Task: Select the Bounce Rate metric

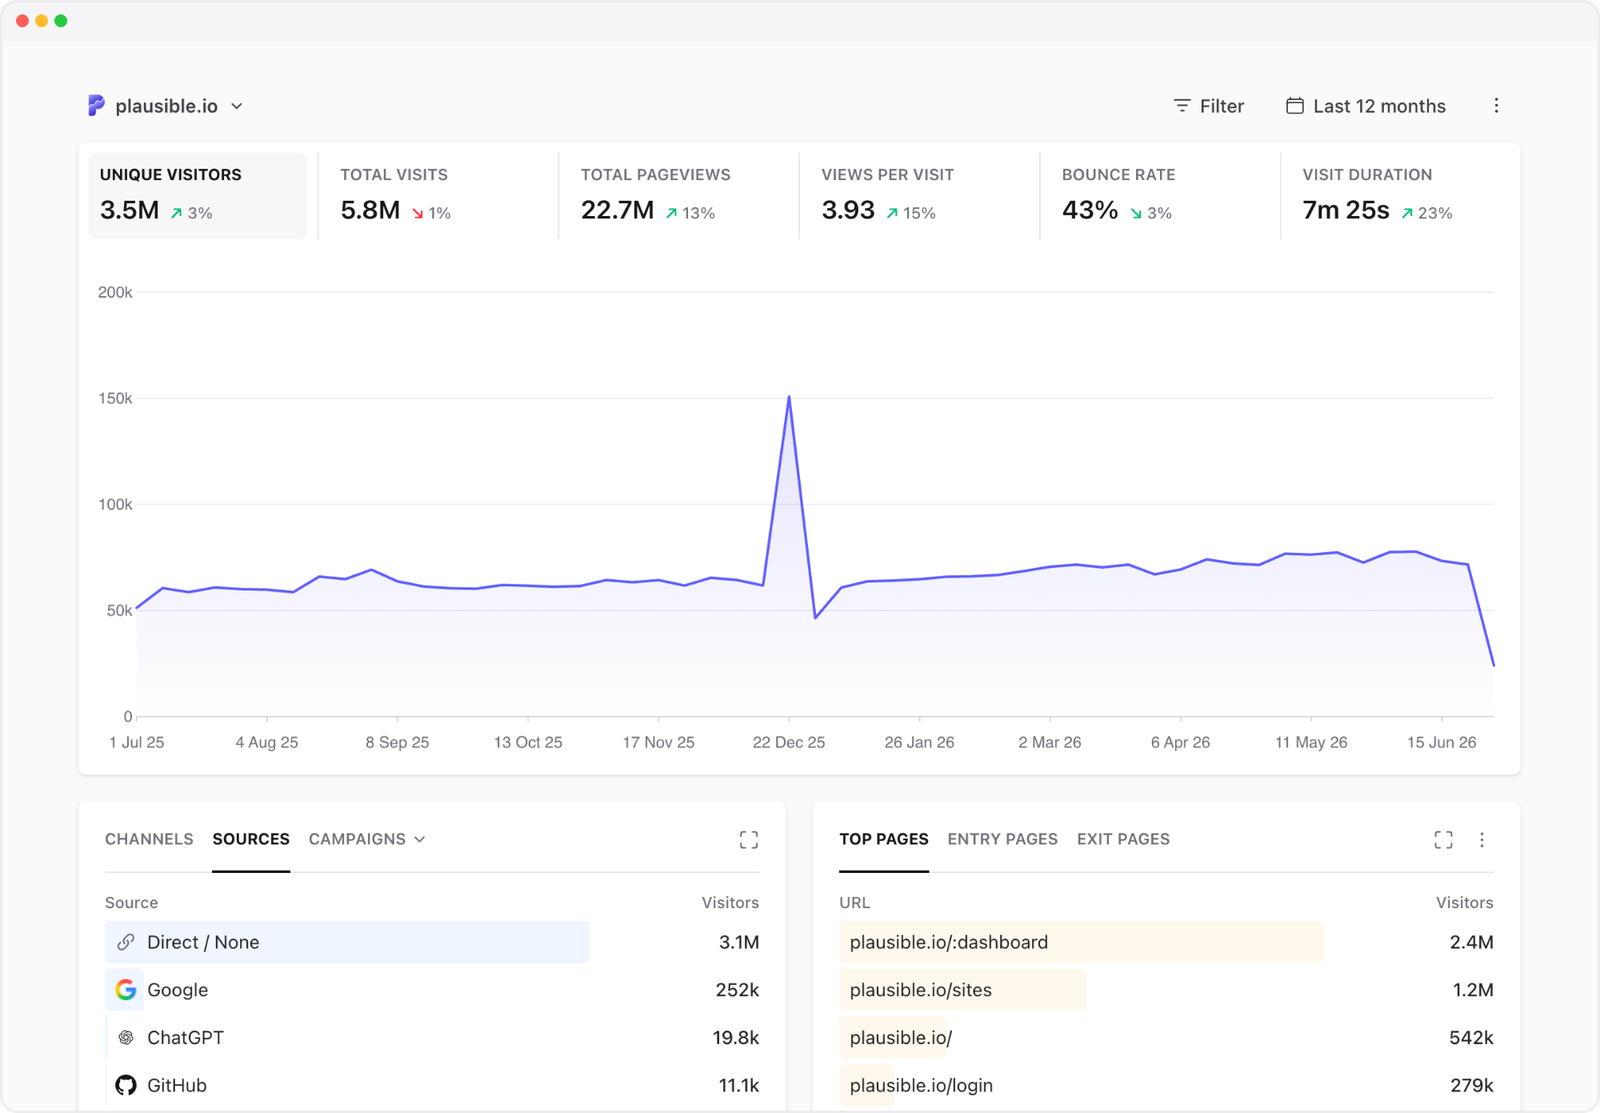Action: point(1159,195)
